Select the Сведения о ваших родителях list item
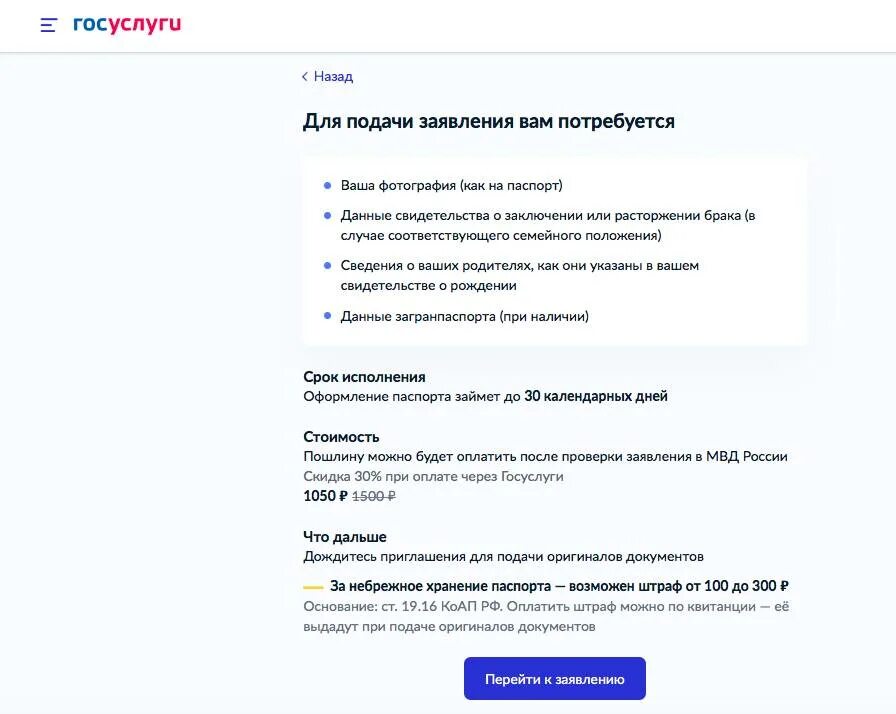The height and width of the screenshot is (714, 896). coord(519,275)
